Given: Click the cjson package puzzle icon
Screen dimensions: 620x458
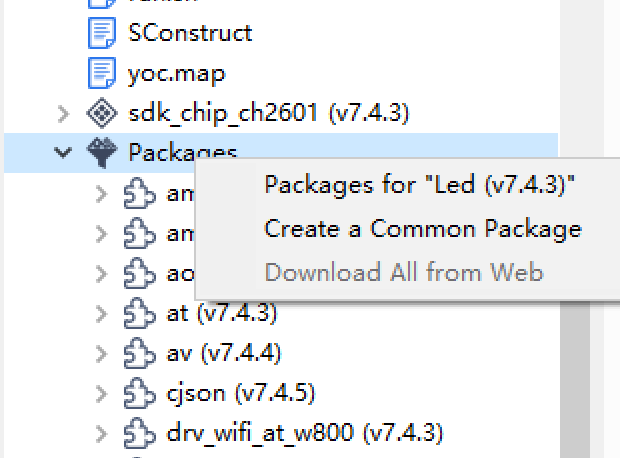Looking at the screenshot, I should tap(140, 393).
